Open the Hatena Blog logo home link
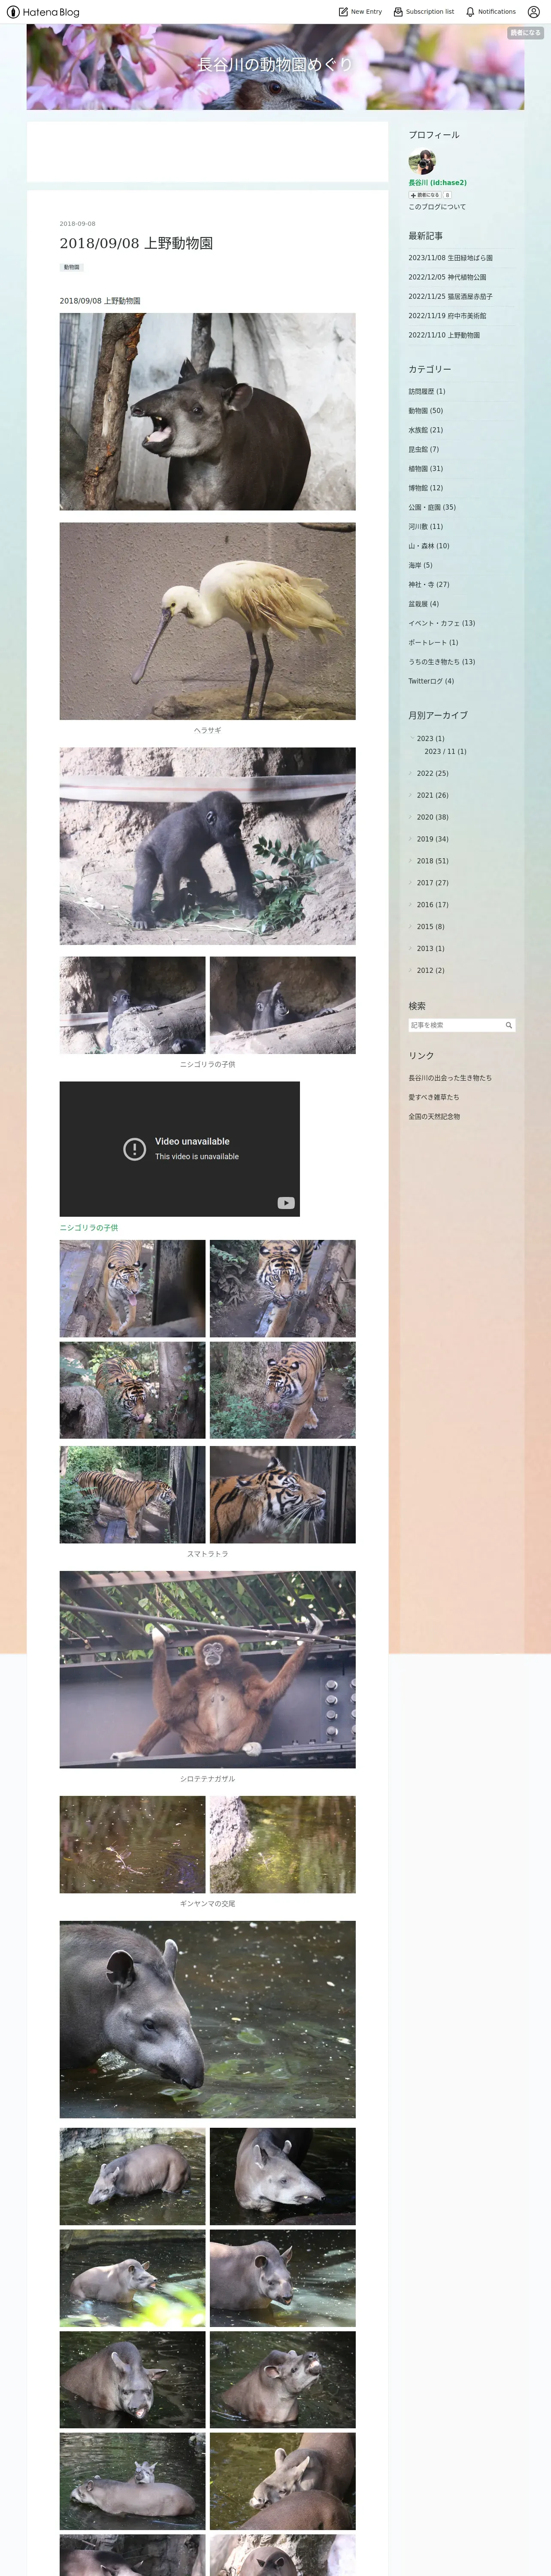Screen dimensions: 551x2576 coord(43,12)
